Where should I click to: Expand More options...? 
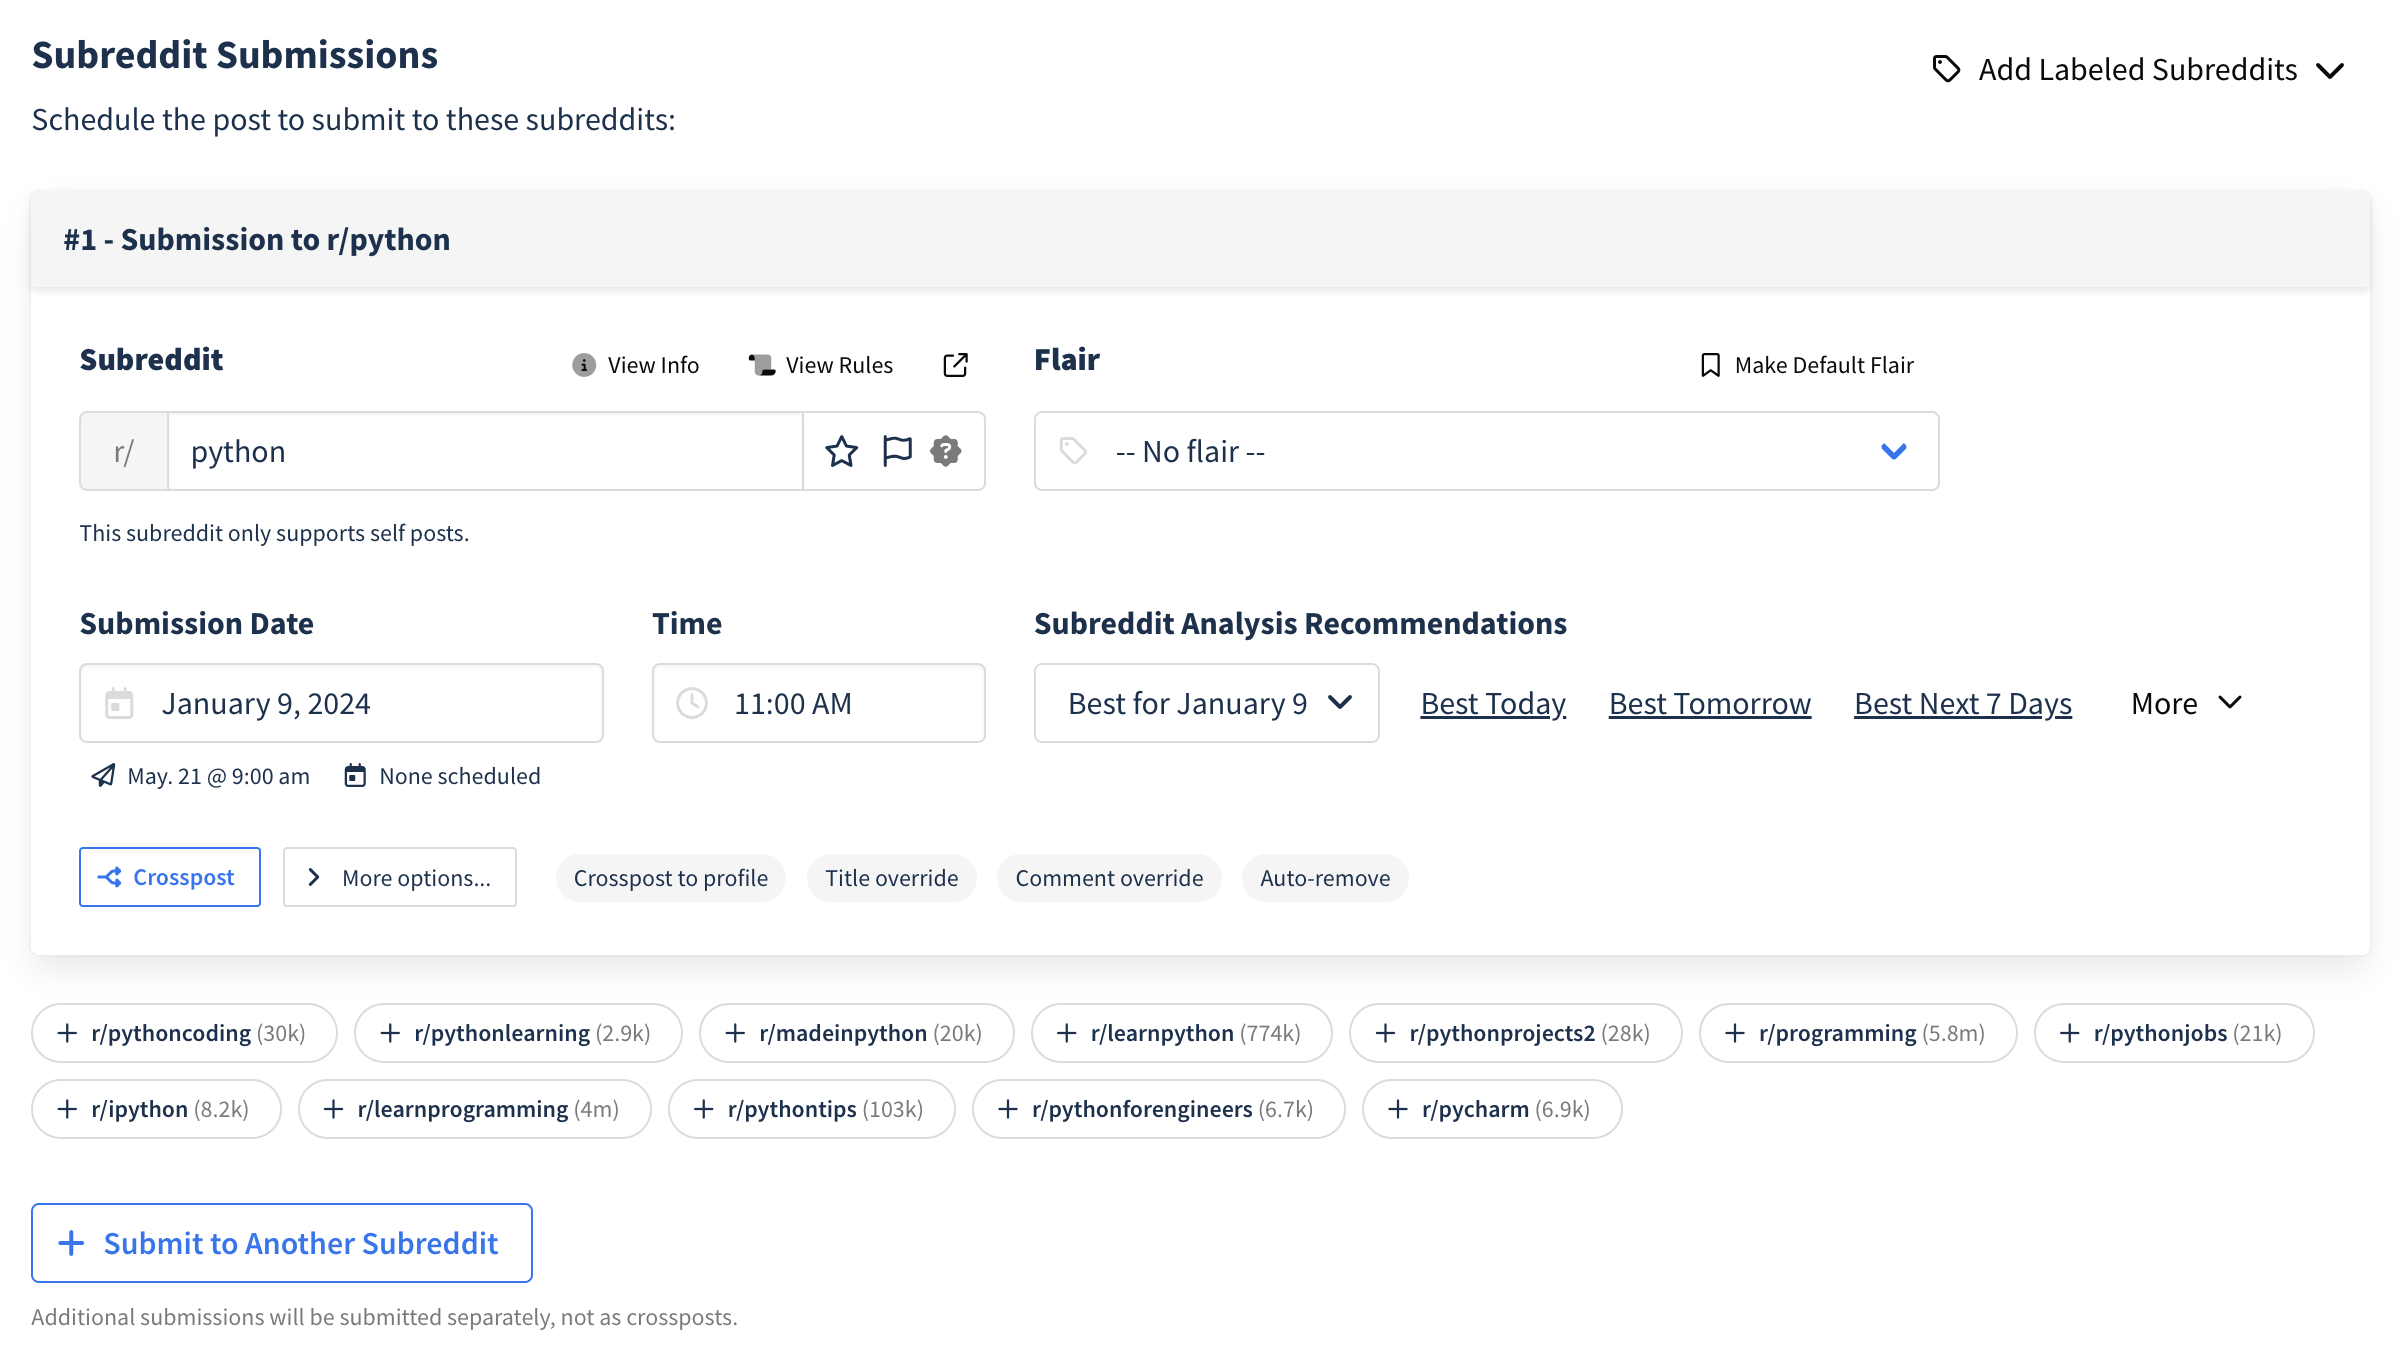pyautogui.click(x=400, y=877)
